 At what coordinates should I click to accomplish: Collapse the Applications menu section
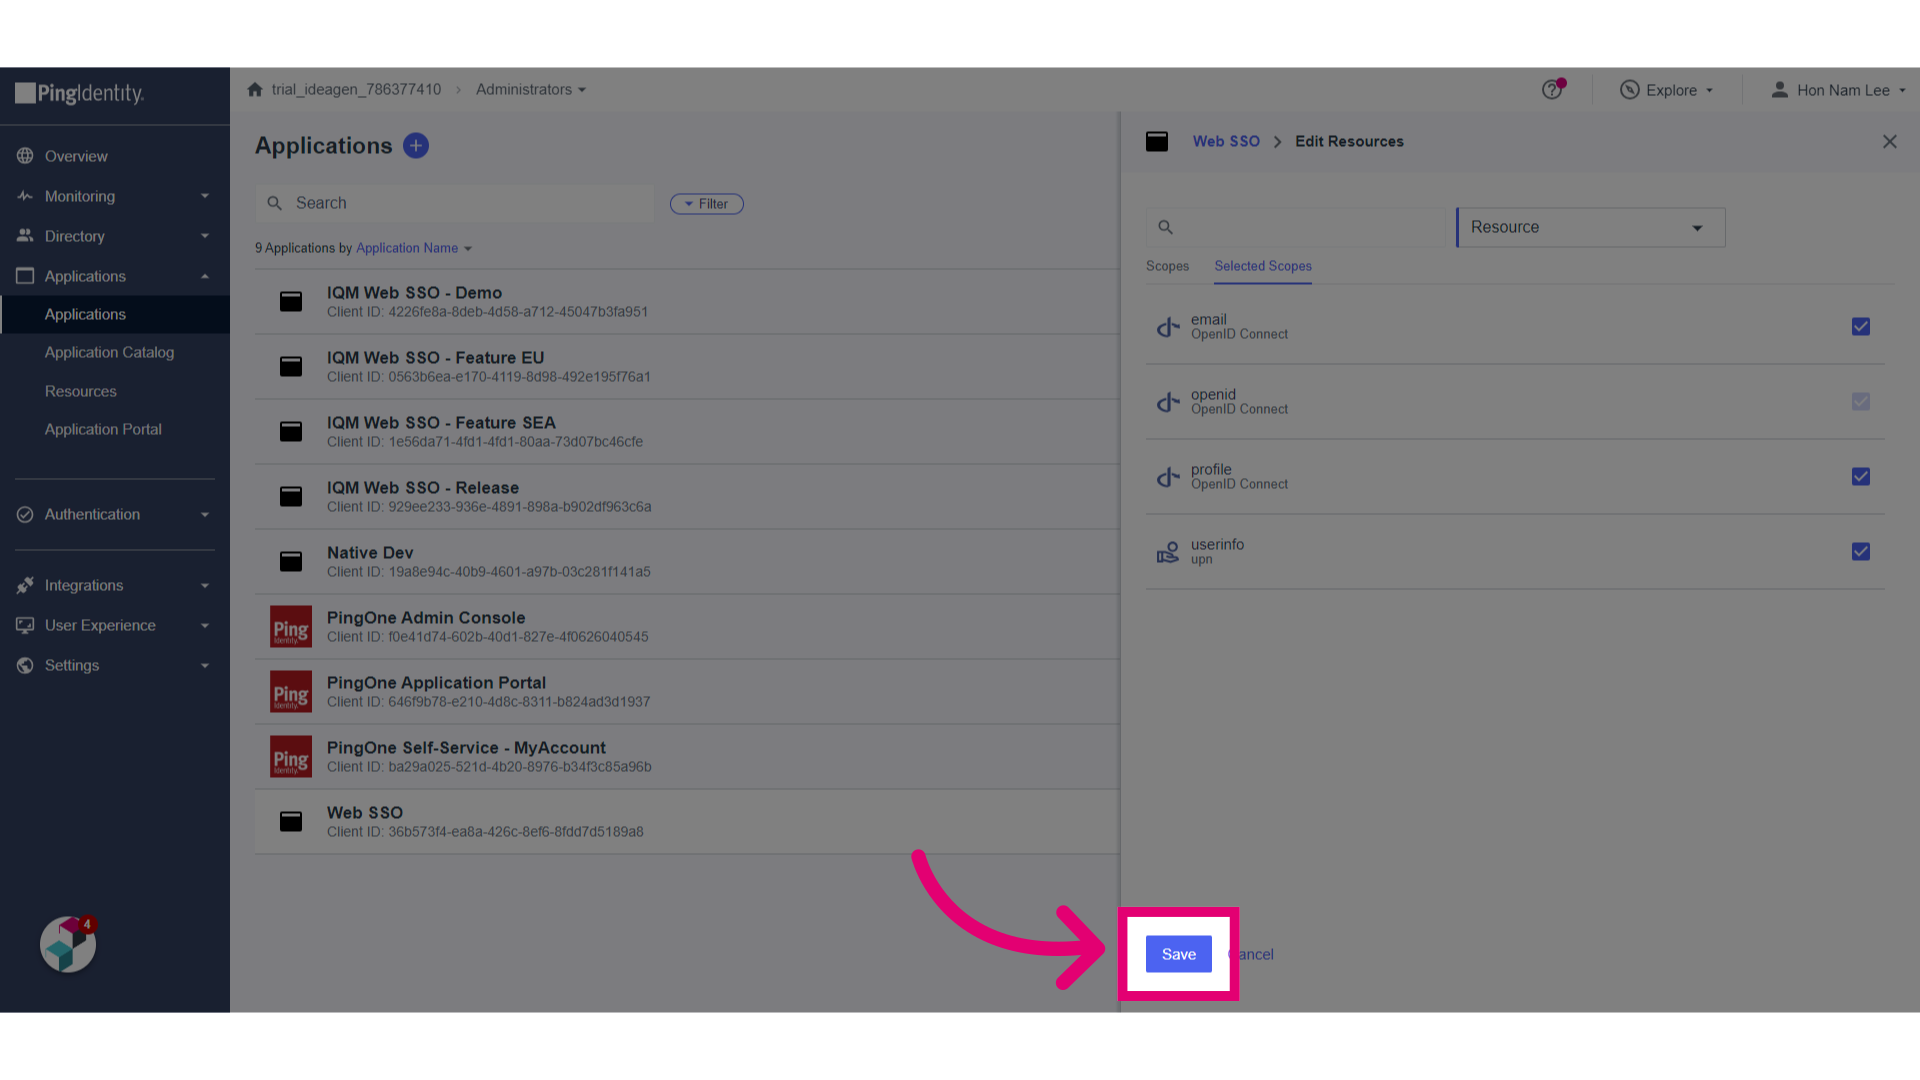[115, 276]
